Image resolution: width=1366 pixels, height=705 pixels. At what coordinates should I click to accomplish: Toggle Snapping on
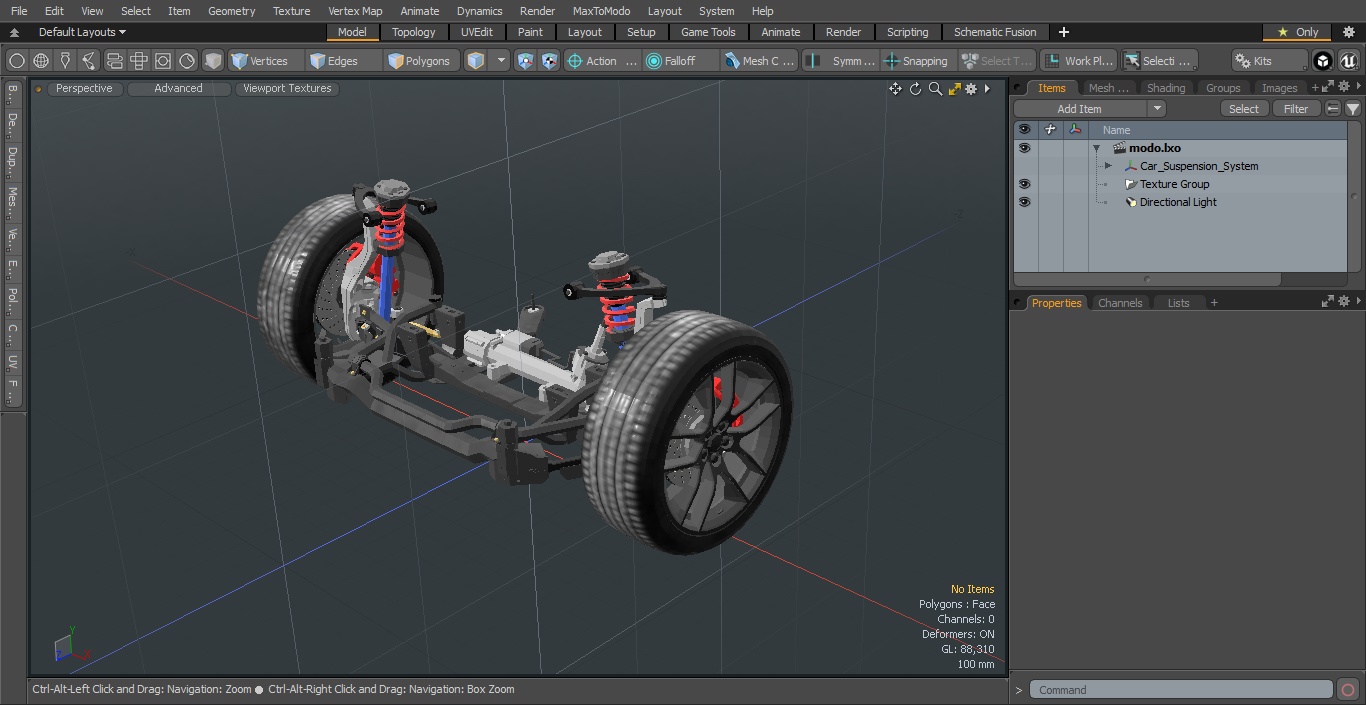click(916, 61)
